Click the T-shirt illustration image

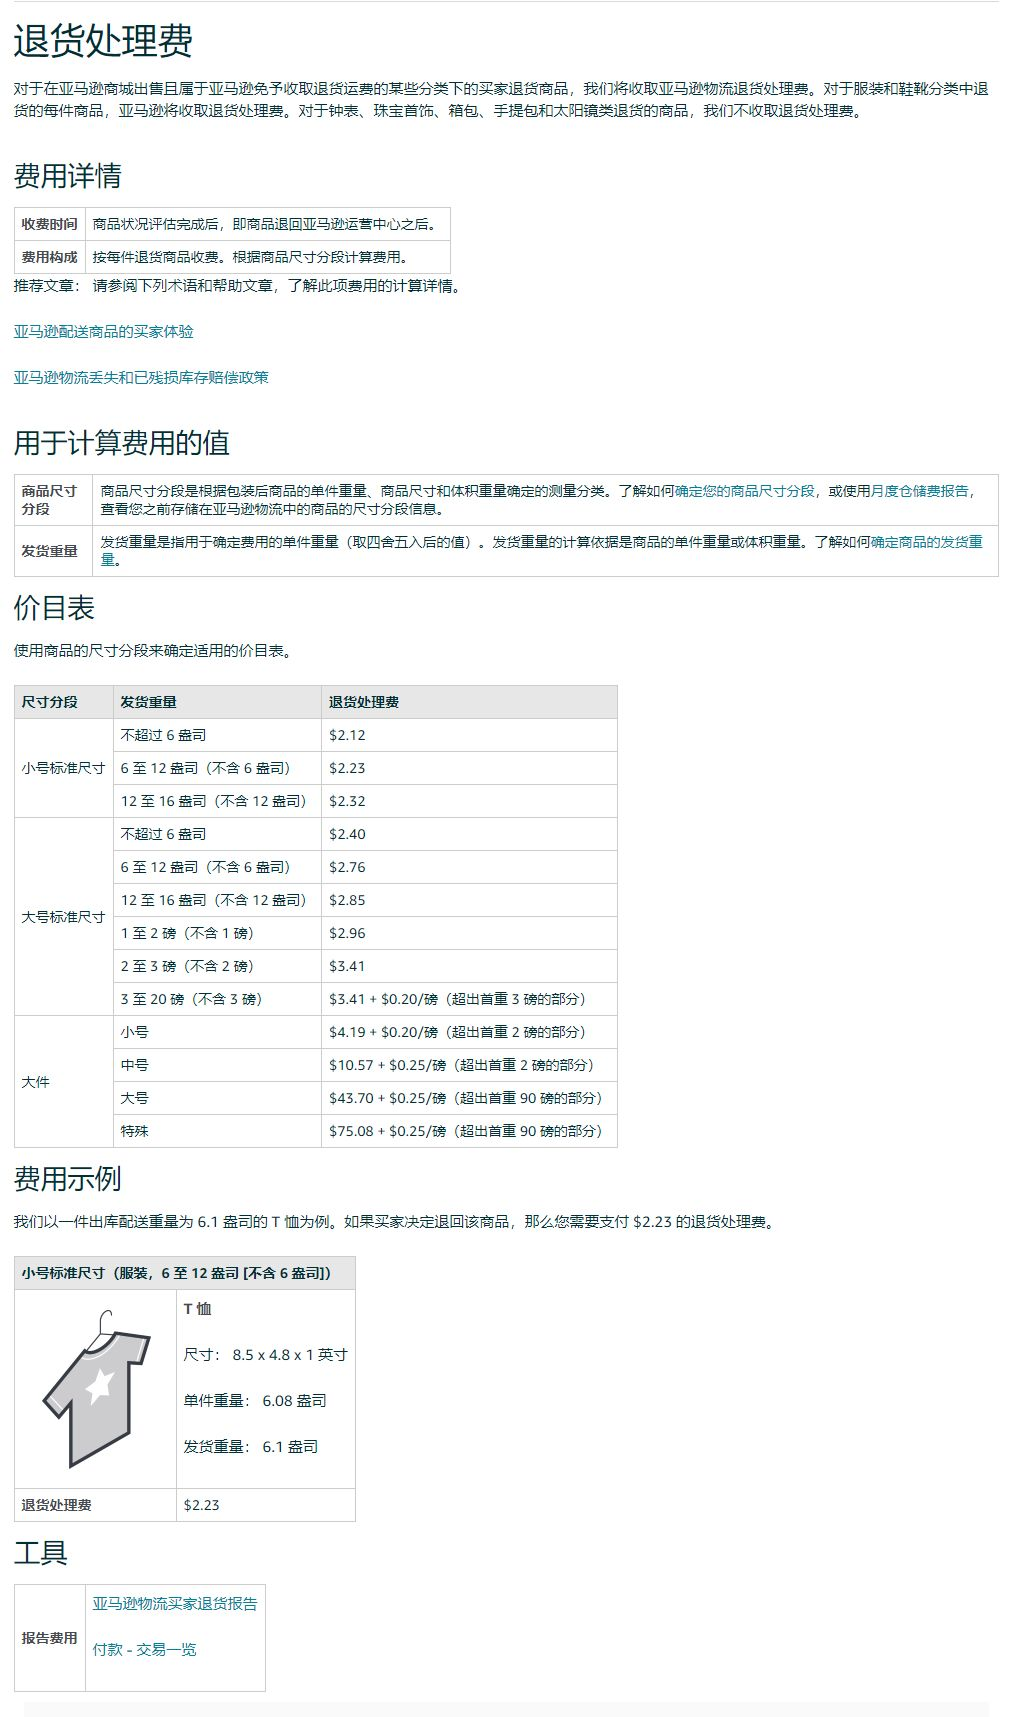(x=96, y=1388)
